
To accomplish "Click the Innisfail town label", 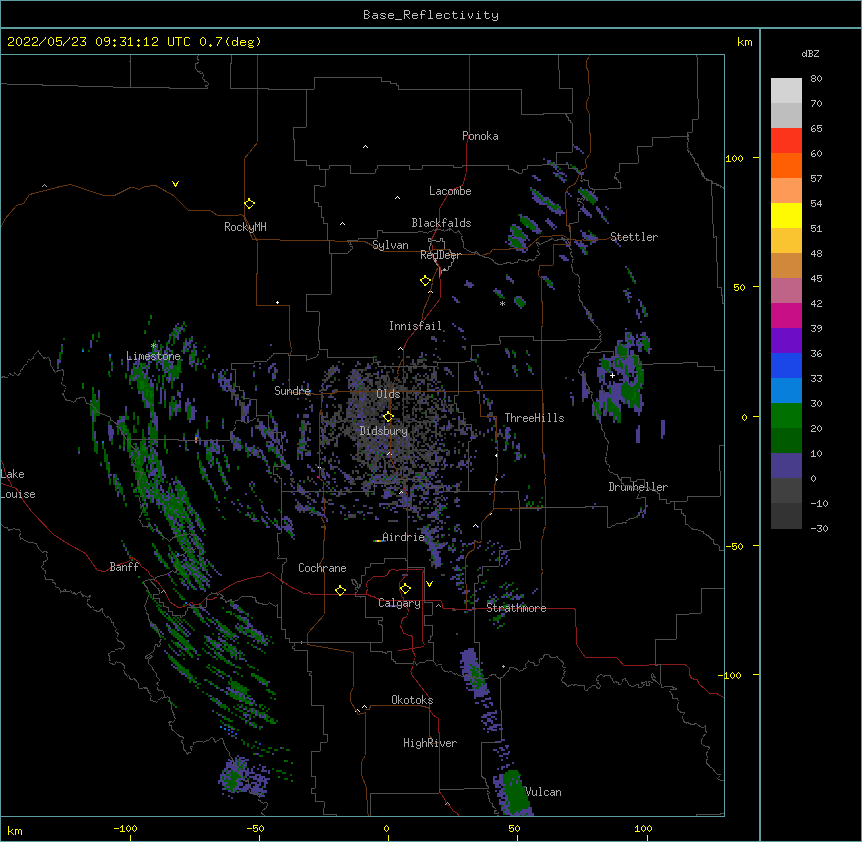I will tap(415, 326).
